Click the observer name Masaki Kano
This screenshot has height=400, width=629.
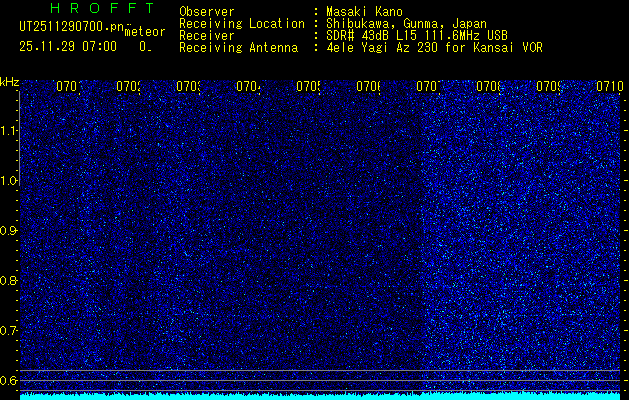point(364,11)
